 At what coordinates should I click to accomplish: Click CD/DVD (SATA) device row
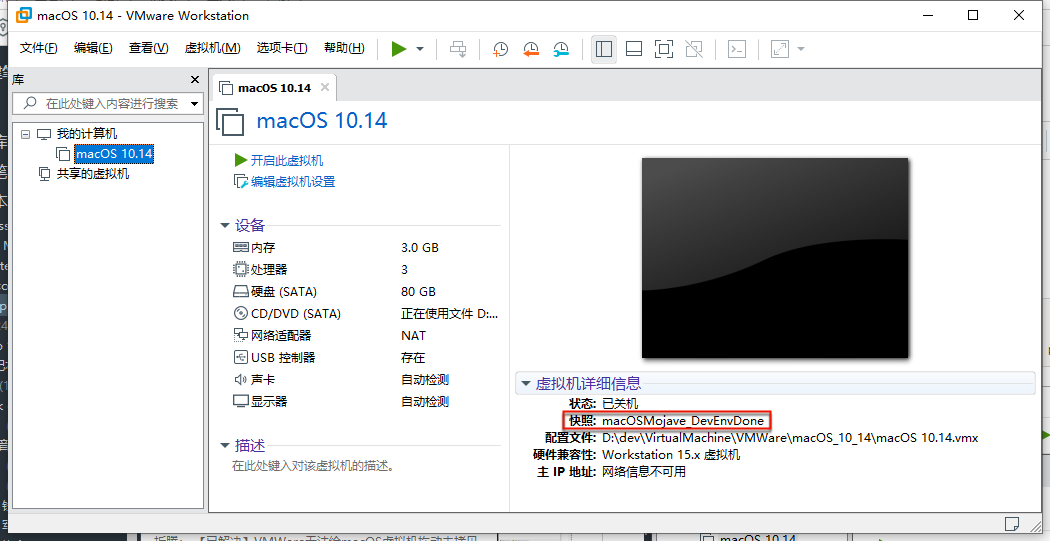[366, 313]
